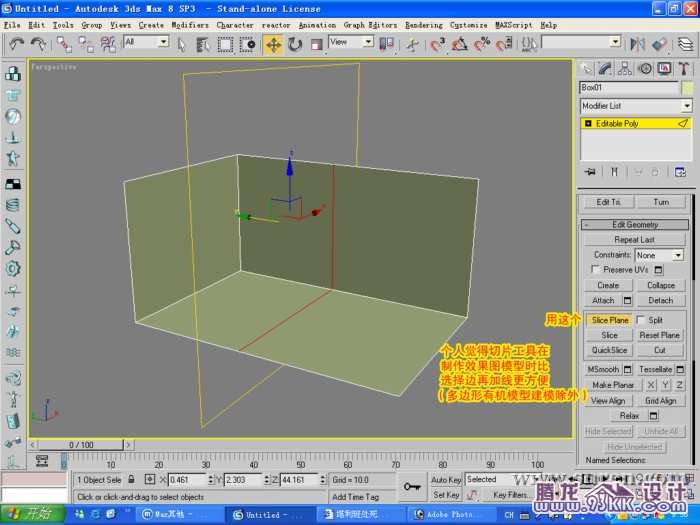Click the Collapse button
Screen dimensions: 700x525
(661, 285)
